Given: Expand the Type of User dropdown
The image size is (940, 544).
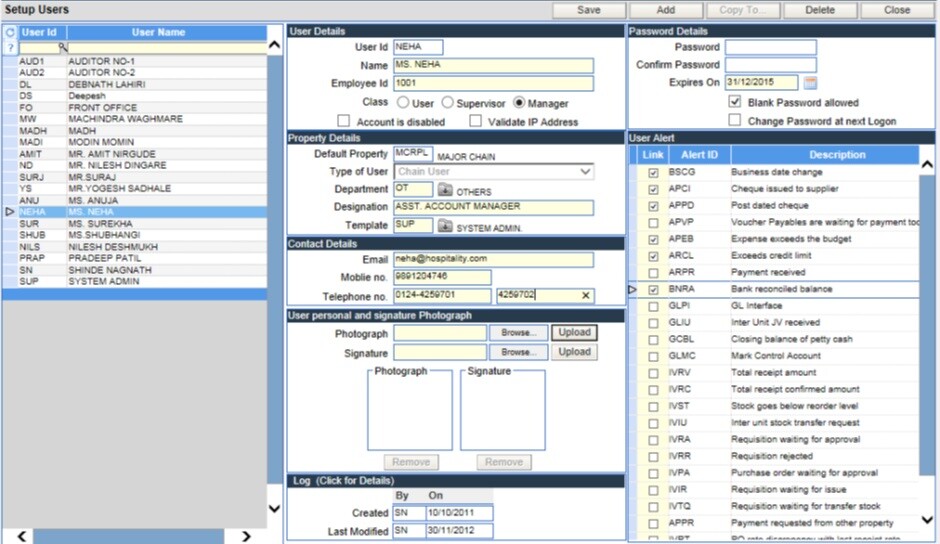Looking at the screenshot, I should [x=585, y=172].
